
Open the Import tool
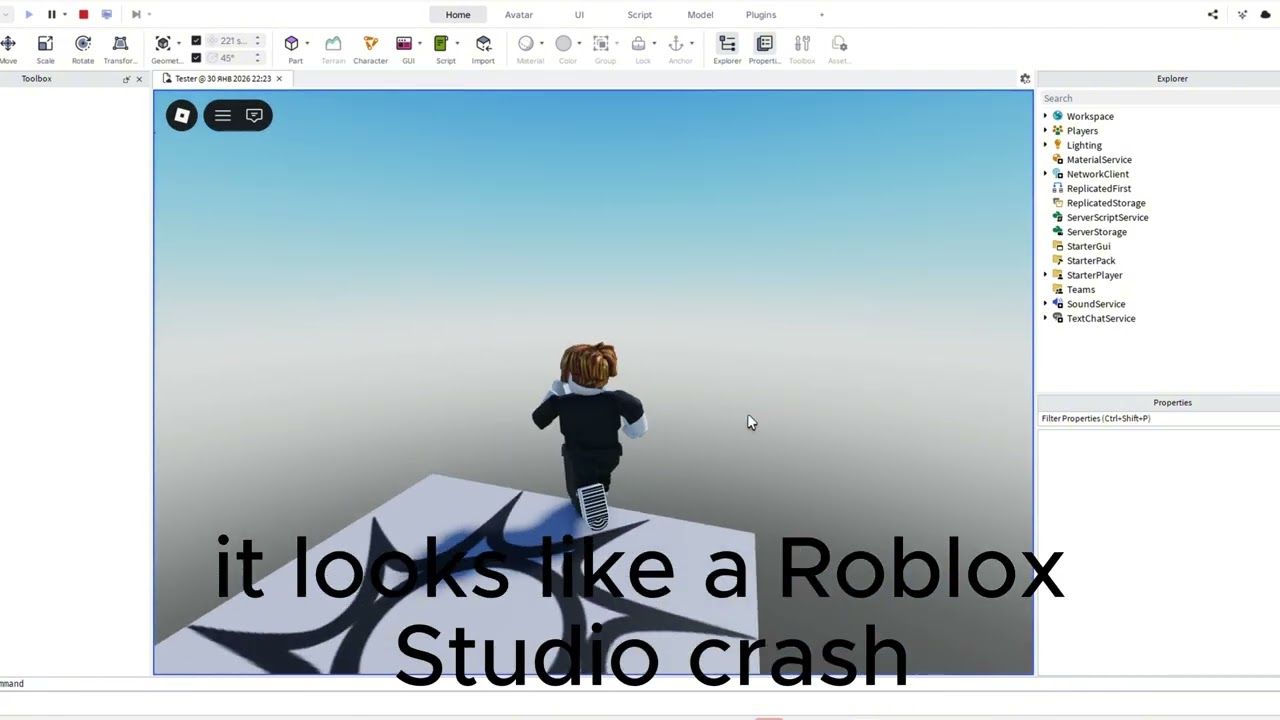pyautogui.click(x=483, y=48)
